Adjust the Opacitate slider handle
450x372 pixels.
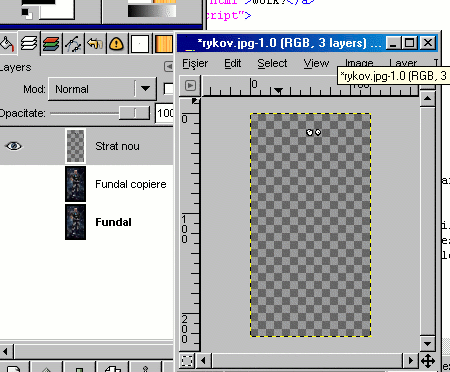click(135, 113)
